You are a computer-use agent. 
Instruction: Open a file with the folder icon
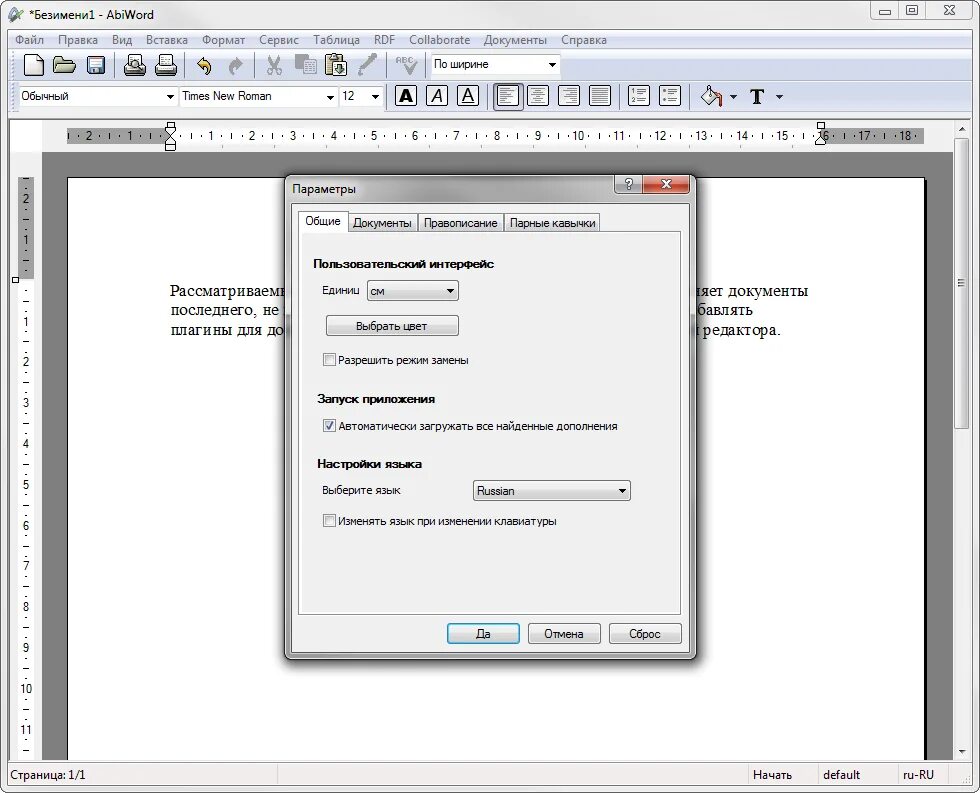(x=64, y=65)
